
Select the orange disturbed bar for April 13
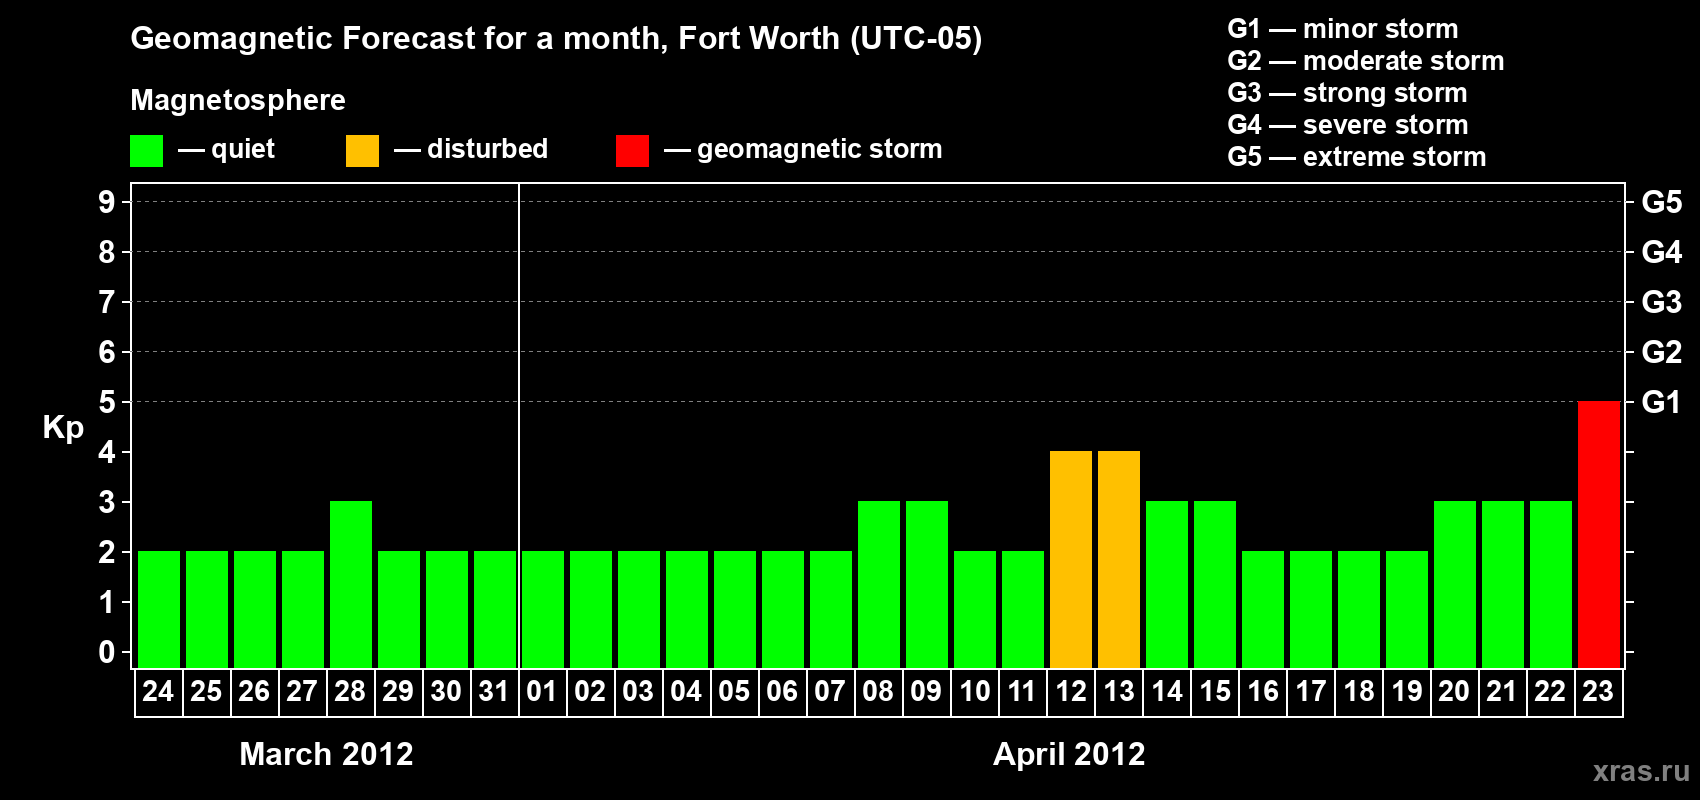click(x=1119, y=559)
